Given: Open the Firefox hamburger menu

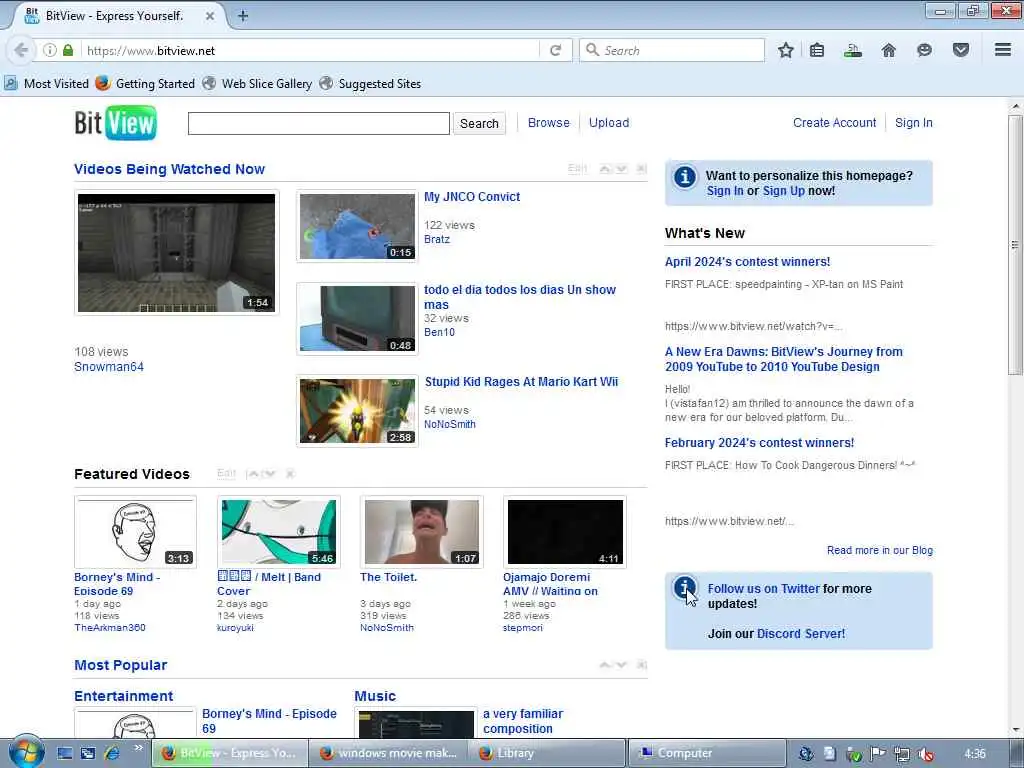Looking at the screenshot, I should [1003, 50].
